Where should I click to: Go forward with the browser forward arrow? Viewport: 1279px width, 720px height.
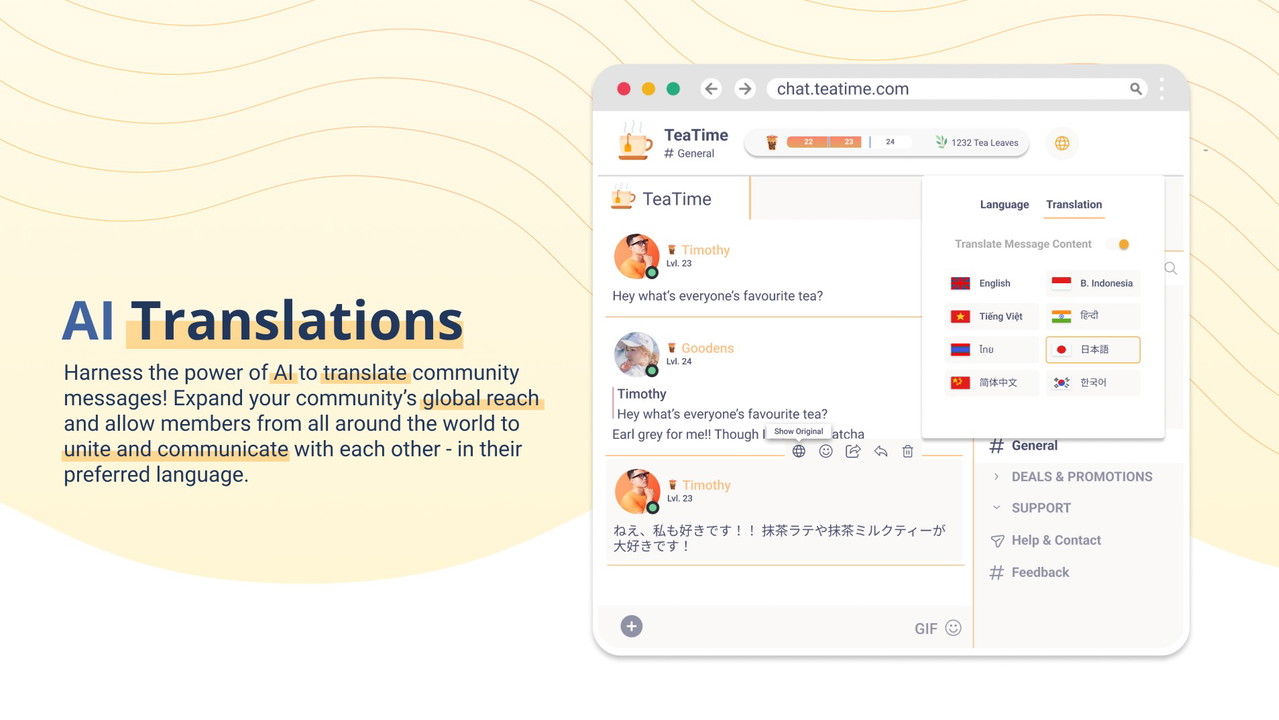click(x=744, y=89)
